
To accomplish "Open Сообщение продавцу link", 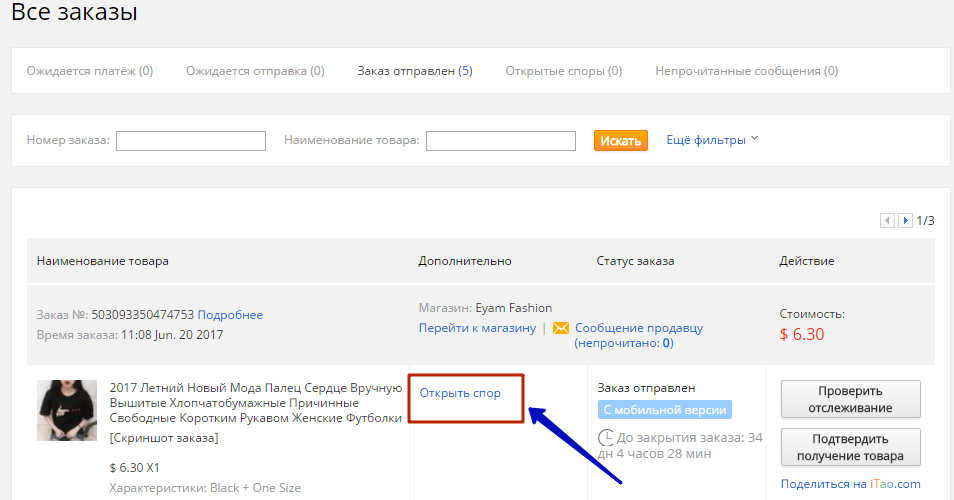I will (x=638, y=328).
